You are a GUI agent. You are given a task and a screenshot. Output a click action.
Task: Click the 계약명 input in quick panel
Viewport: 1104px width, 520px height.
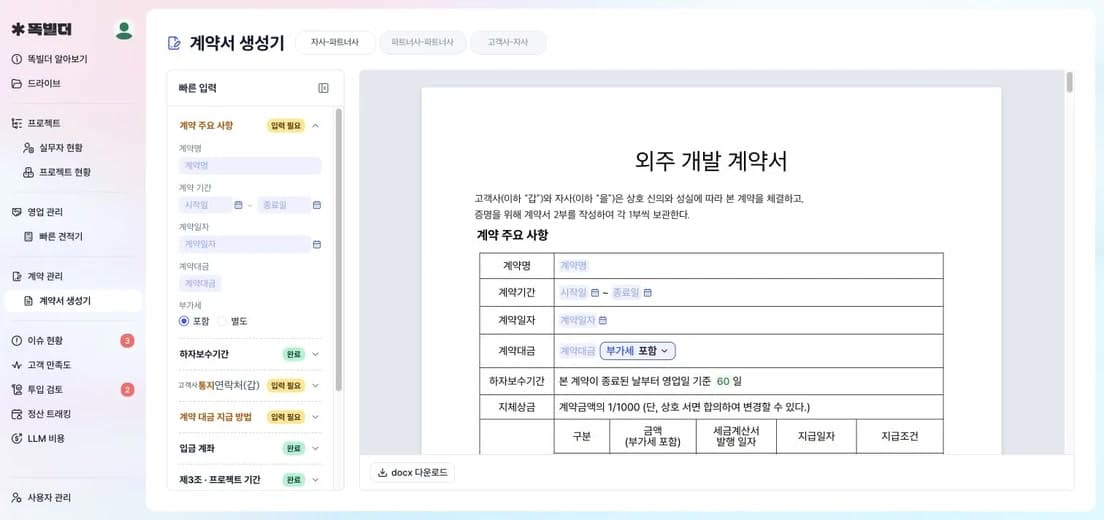click(x=249, y=165)
